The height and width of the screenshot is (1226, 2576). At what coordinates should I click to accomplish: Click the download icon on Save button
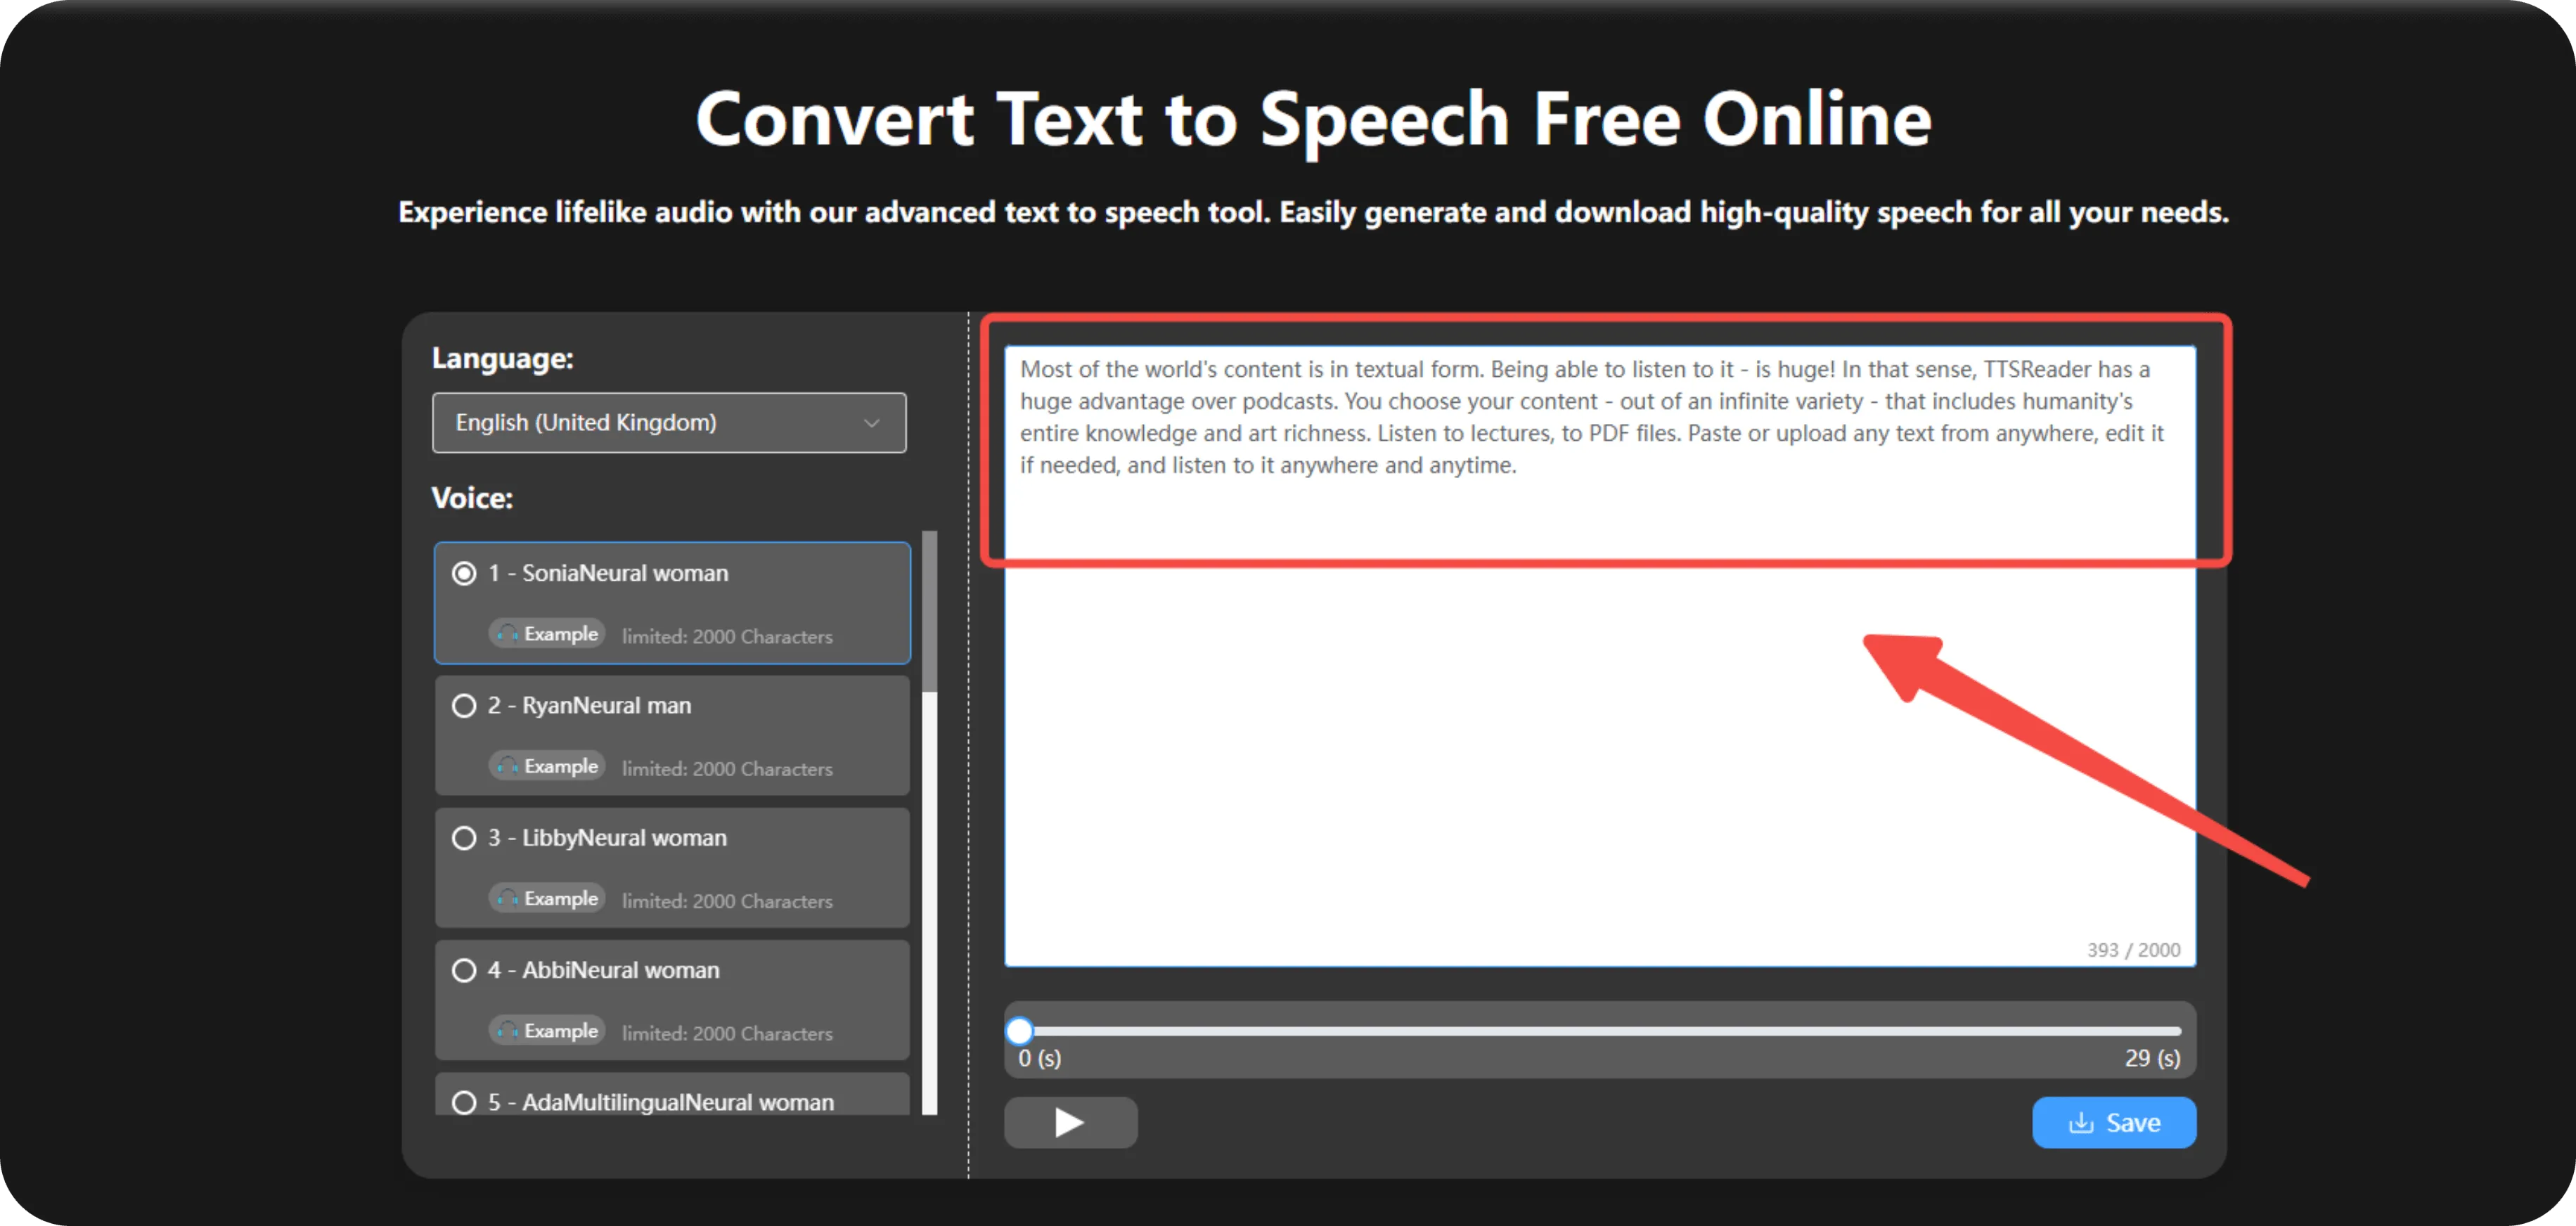point(2081,1123)
